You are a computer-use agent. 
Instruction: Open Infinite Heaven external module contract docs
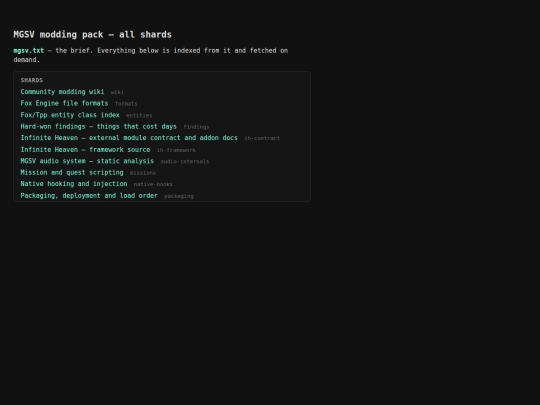[x=129, y=138]
